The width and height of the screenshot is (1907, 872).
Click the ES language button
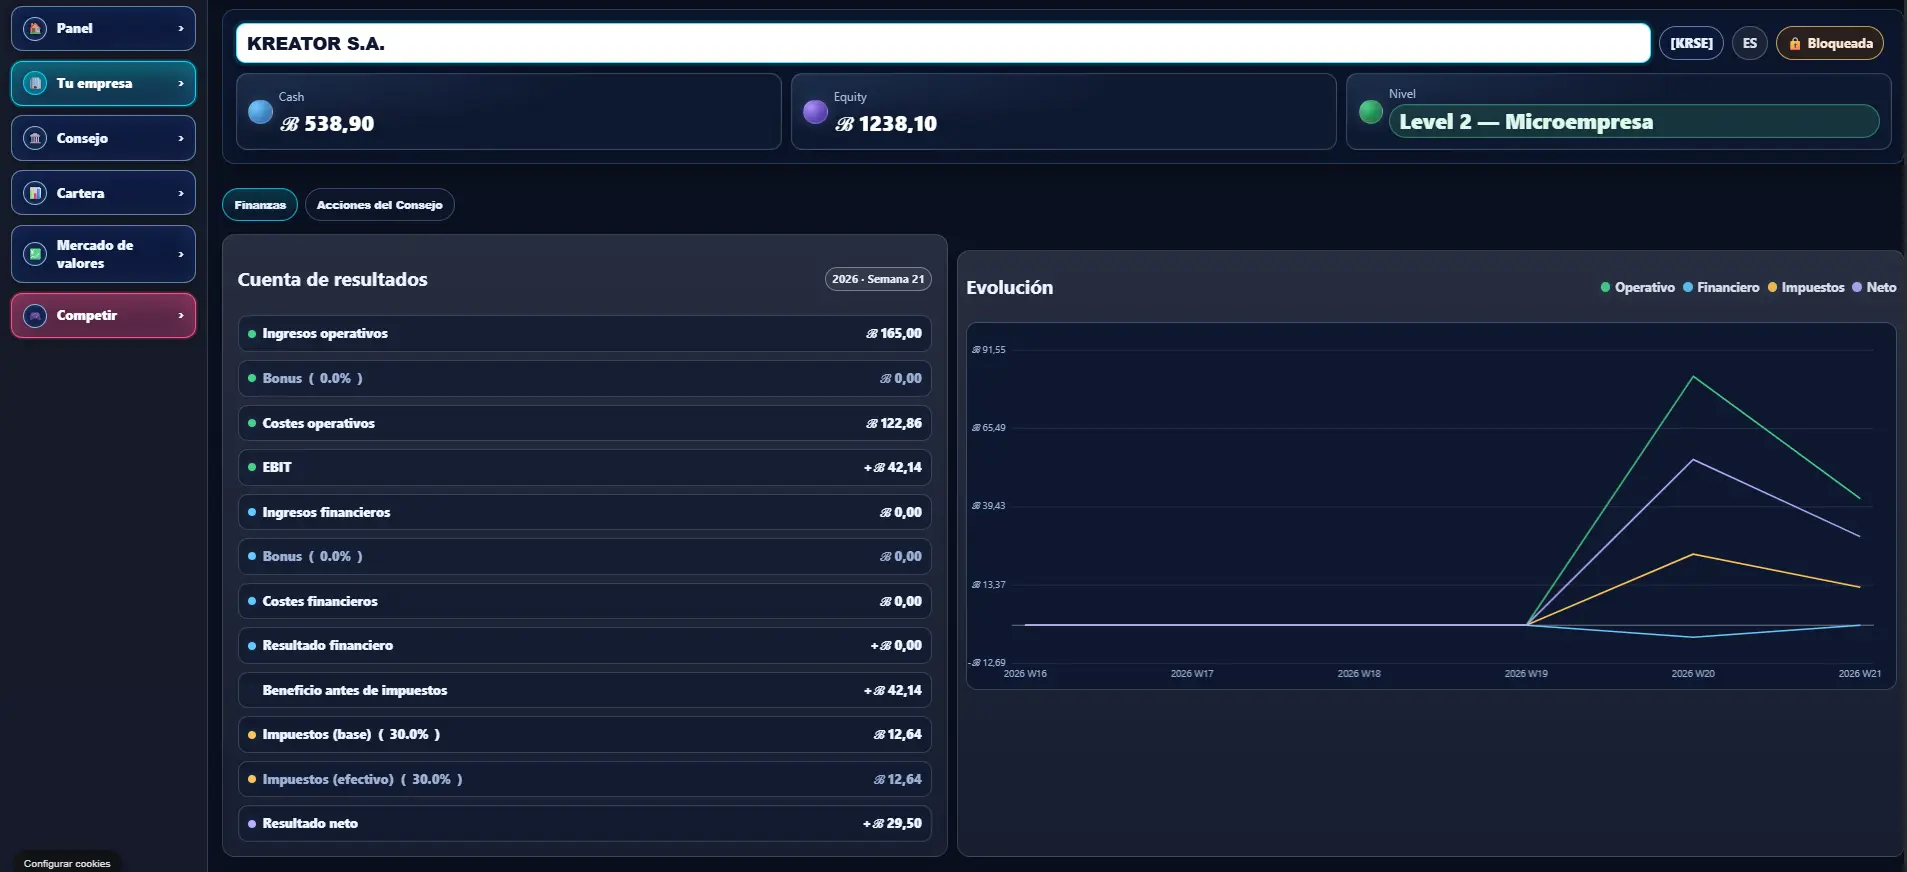1749,44
